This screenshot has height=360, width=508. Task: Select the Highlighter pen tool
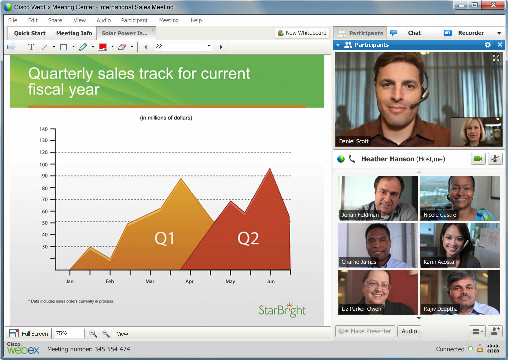83,47
